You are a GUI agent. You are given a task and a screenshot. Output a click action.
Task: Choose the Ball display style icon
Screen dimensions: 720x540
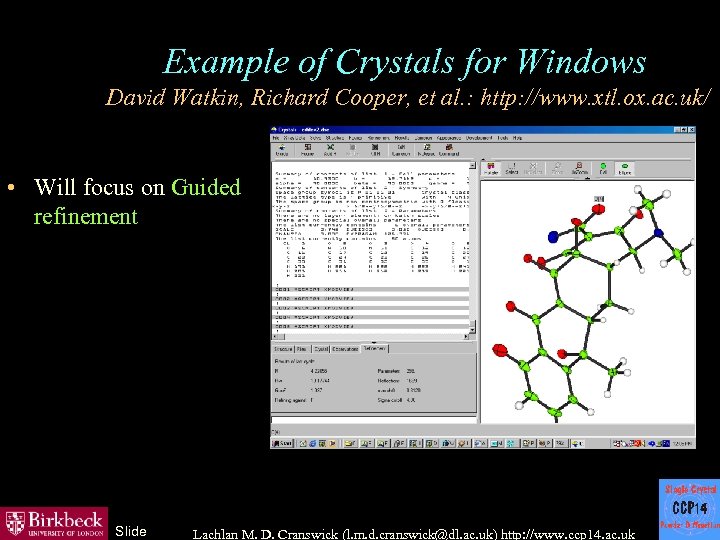coord(603,169)
